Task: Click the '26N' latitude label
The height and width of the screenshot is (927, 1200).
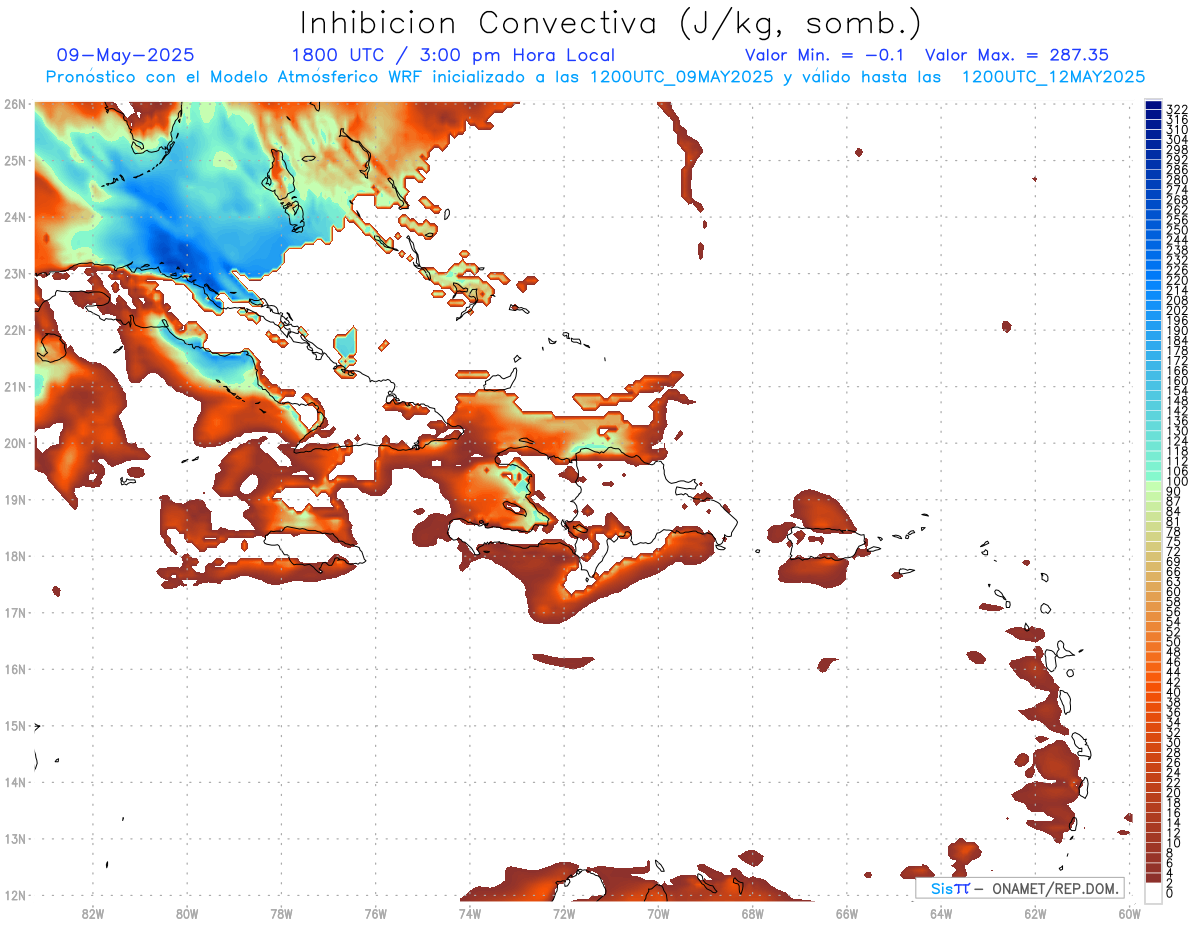Action: point(14,104)
